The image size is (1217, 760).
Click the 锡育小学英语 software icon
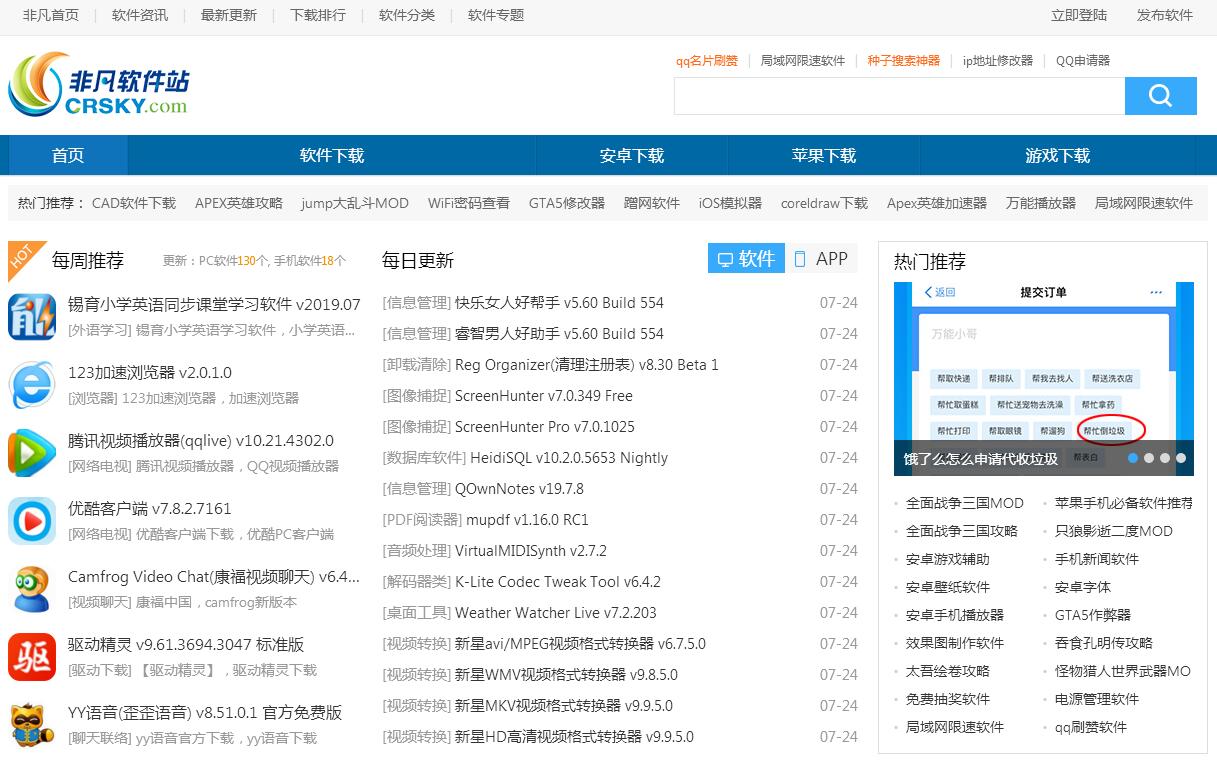[x=32, y=317]
